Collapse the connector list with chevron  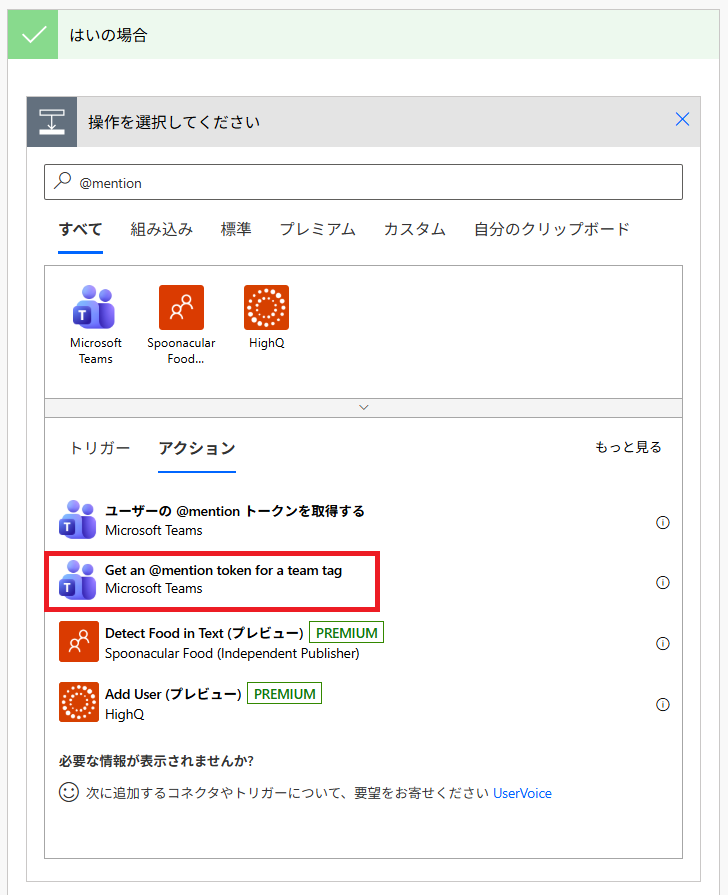(363, 407)
